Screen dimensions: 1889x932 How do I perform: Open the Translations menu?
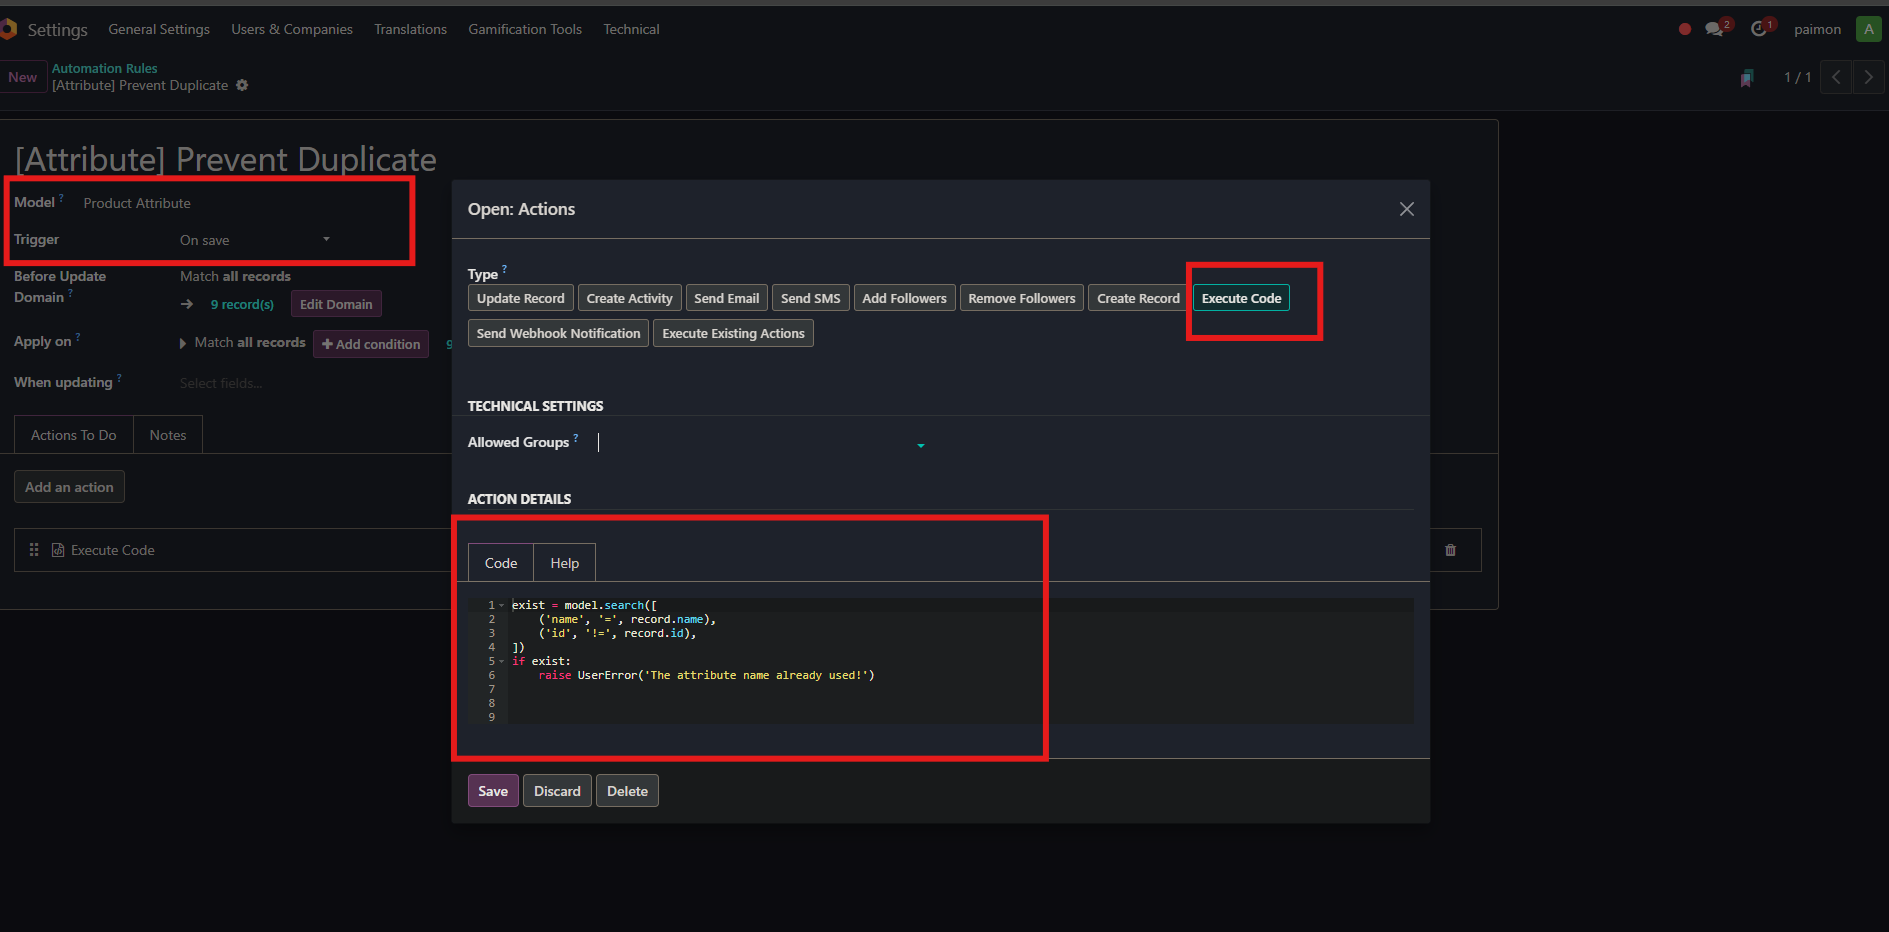[410, 29]
